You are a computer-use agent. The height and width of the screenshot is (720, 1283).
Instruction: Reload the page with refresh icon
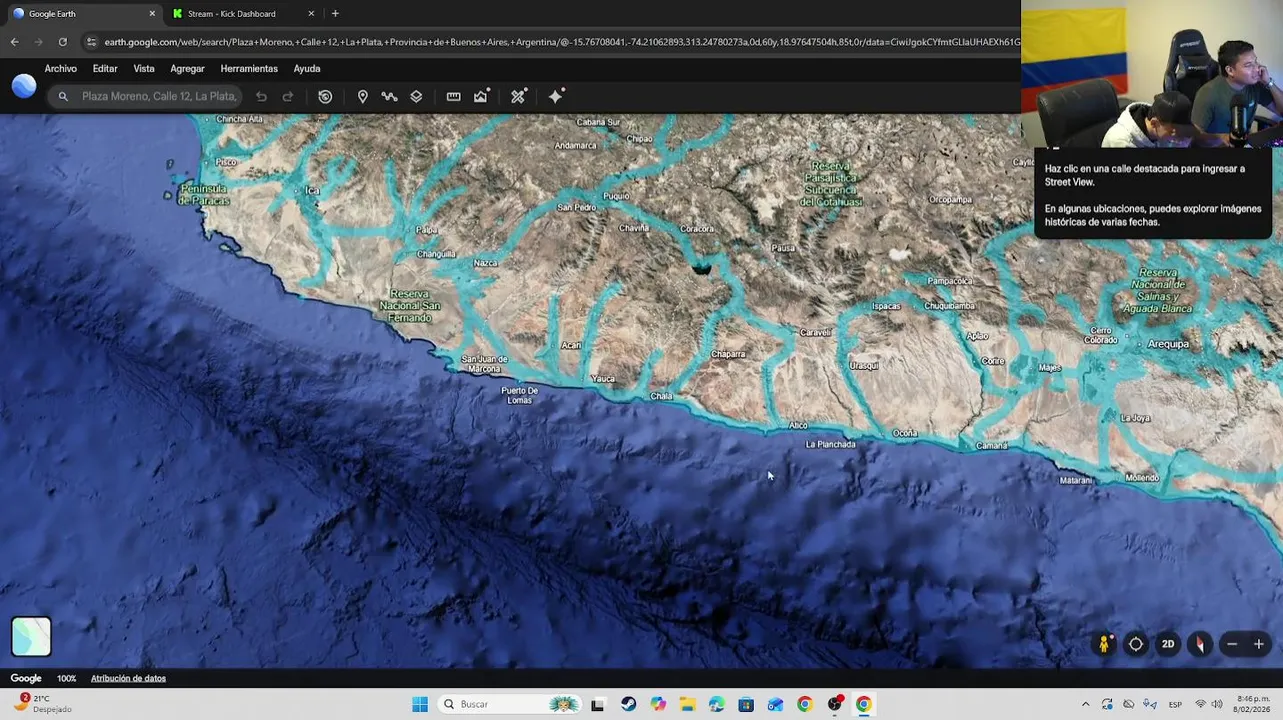(x=62, y=42)
